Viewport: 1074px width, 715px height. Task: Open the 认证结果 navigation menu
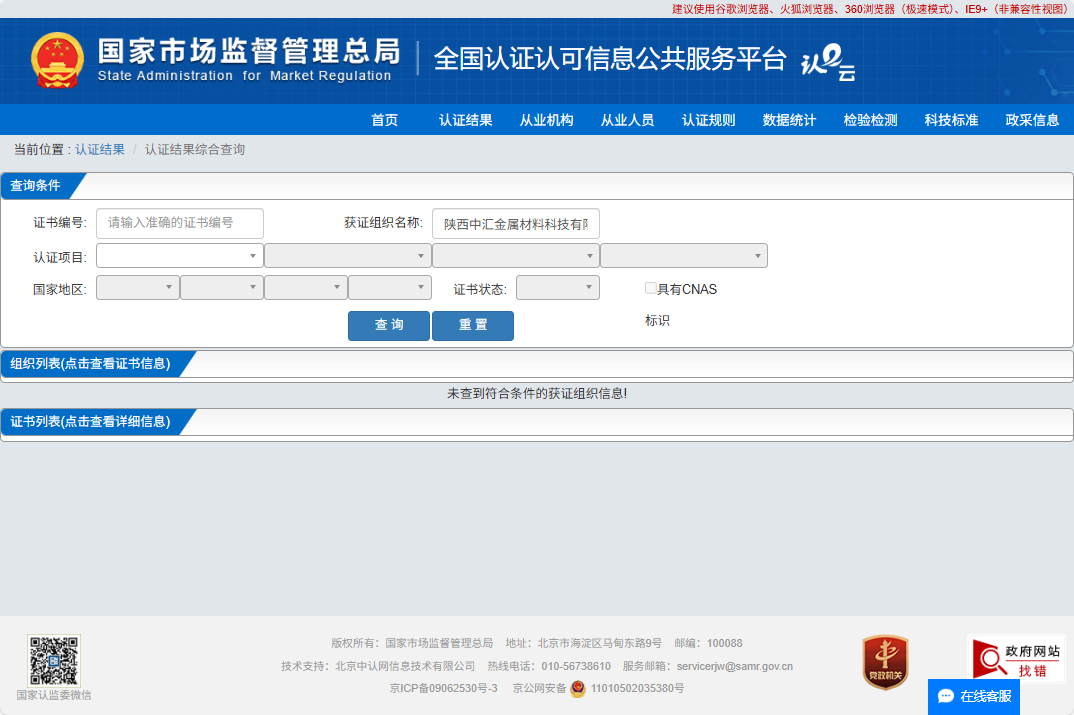pyautogui.click(x=466, y=120)
